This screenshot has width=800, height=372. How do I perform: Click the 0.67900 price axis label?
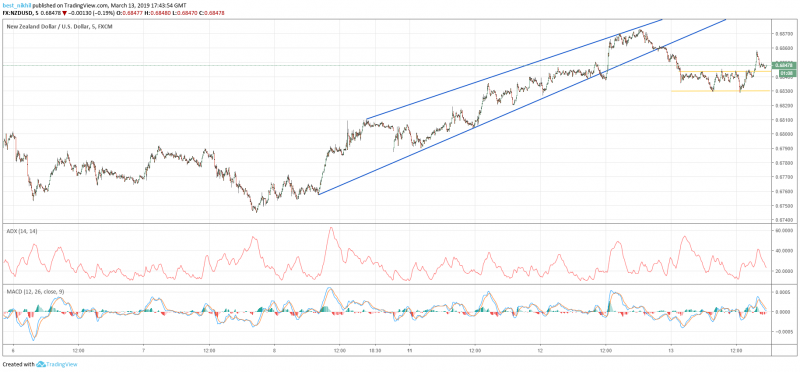click(783, 148)
